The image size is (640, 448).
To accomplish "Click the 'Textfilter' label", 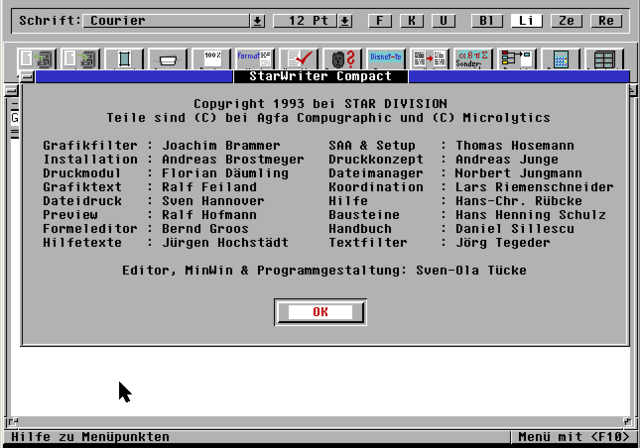I will click(368, 243).
